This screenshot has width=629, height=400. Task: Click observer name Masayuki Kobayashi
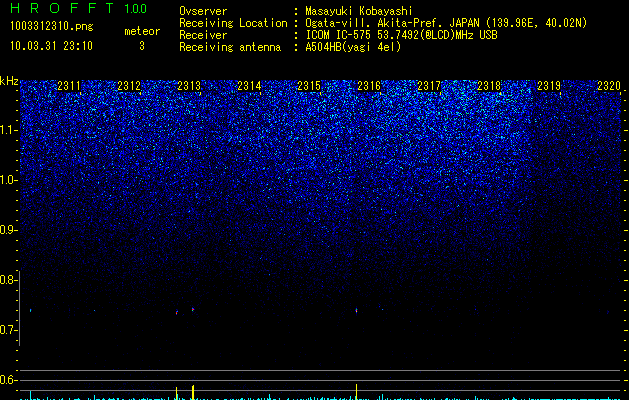pyautogui.click(x=359, y=11)
